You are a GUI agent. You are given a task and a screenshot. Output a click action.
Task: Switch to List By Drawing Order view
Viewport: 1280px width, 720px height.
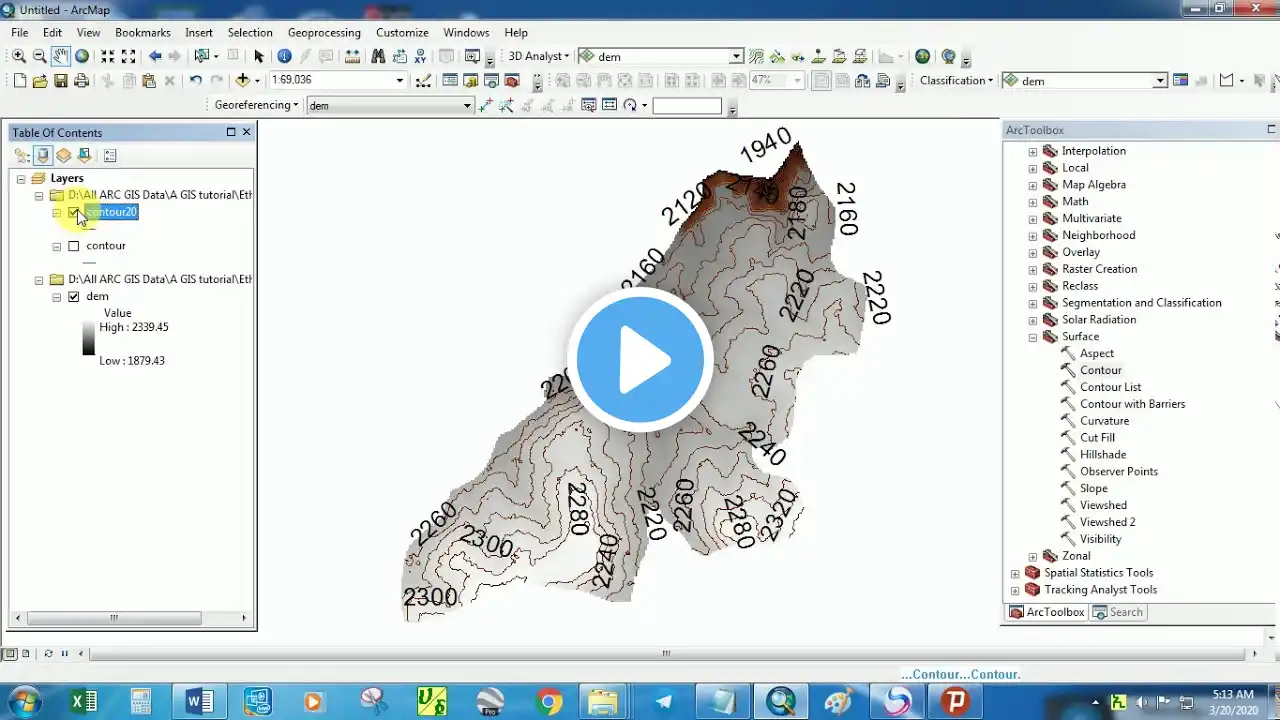pyautogui.click(x=22, y=155)
